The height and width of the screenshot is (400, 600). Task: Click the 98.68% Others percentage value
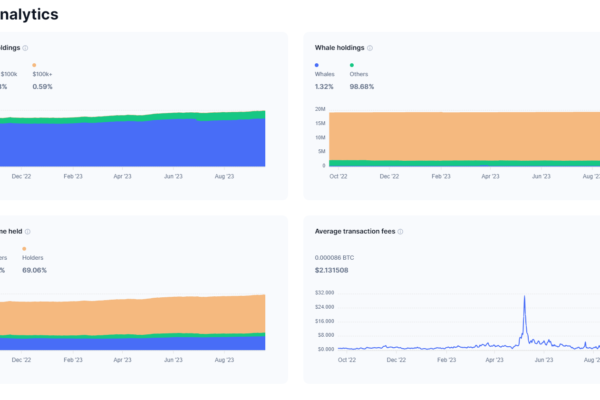(361, 87)
